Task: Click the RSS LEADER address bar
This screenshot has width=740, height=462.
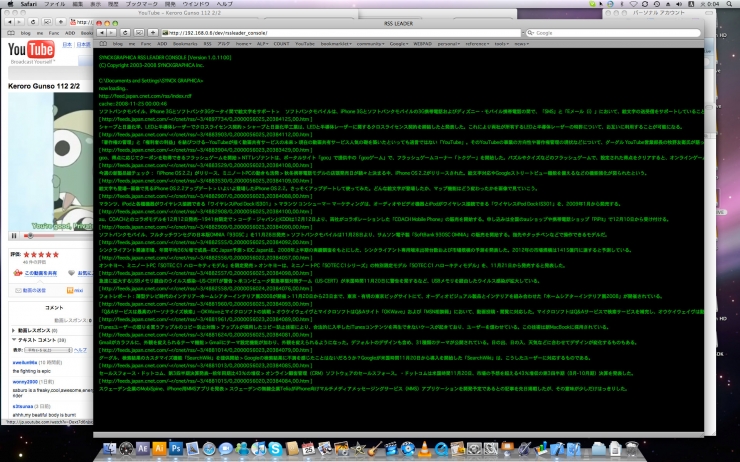Action: [x=341, y=33]
